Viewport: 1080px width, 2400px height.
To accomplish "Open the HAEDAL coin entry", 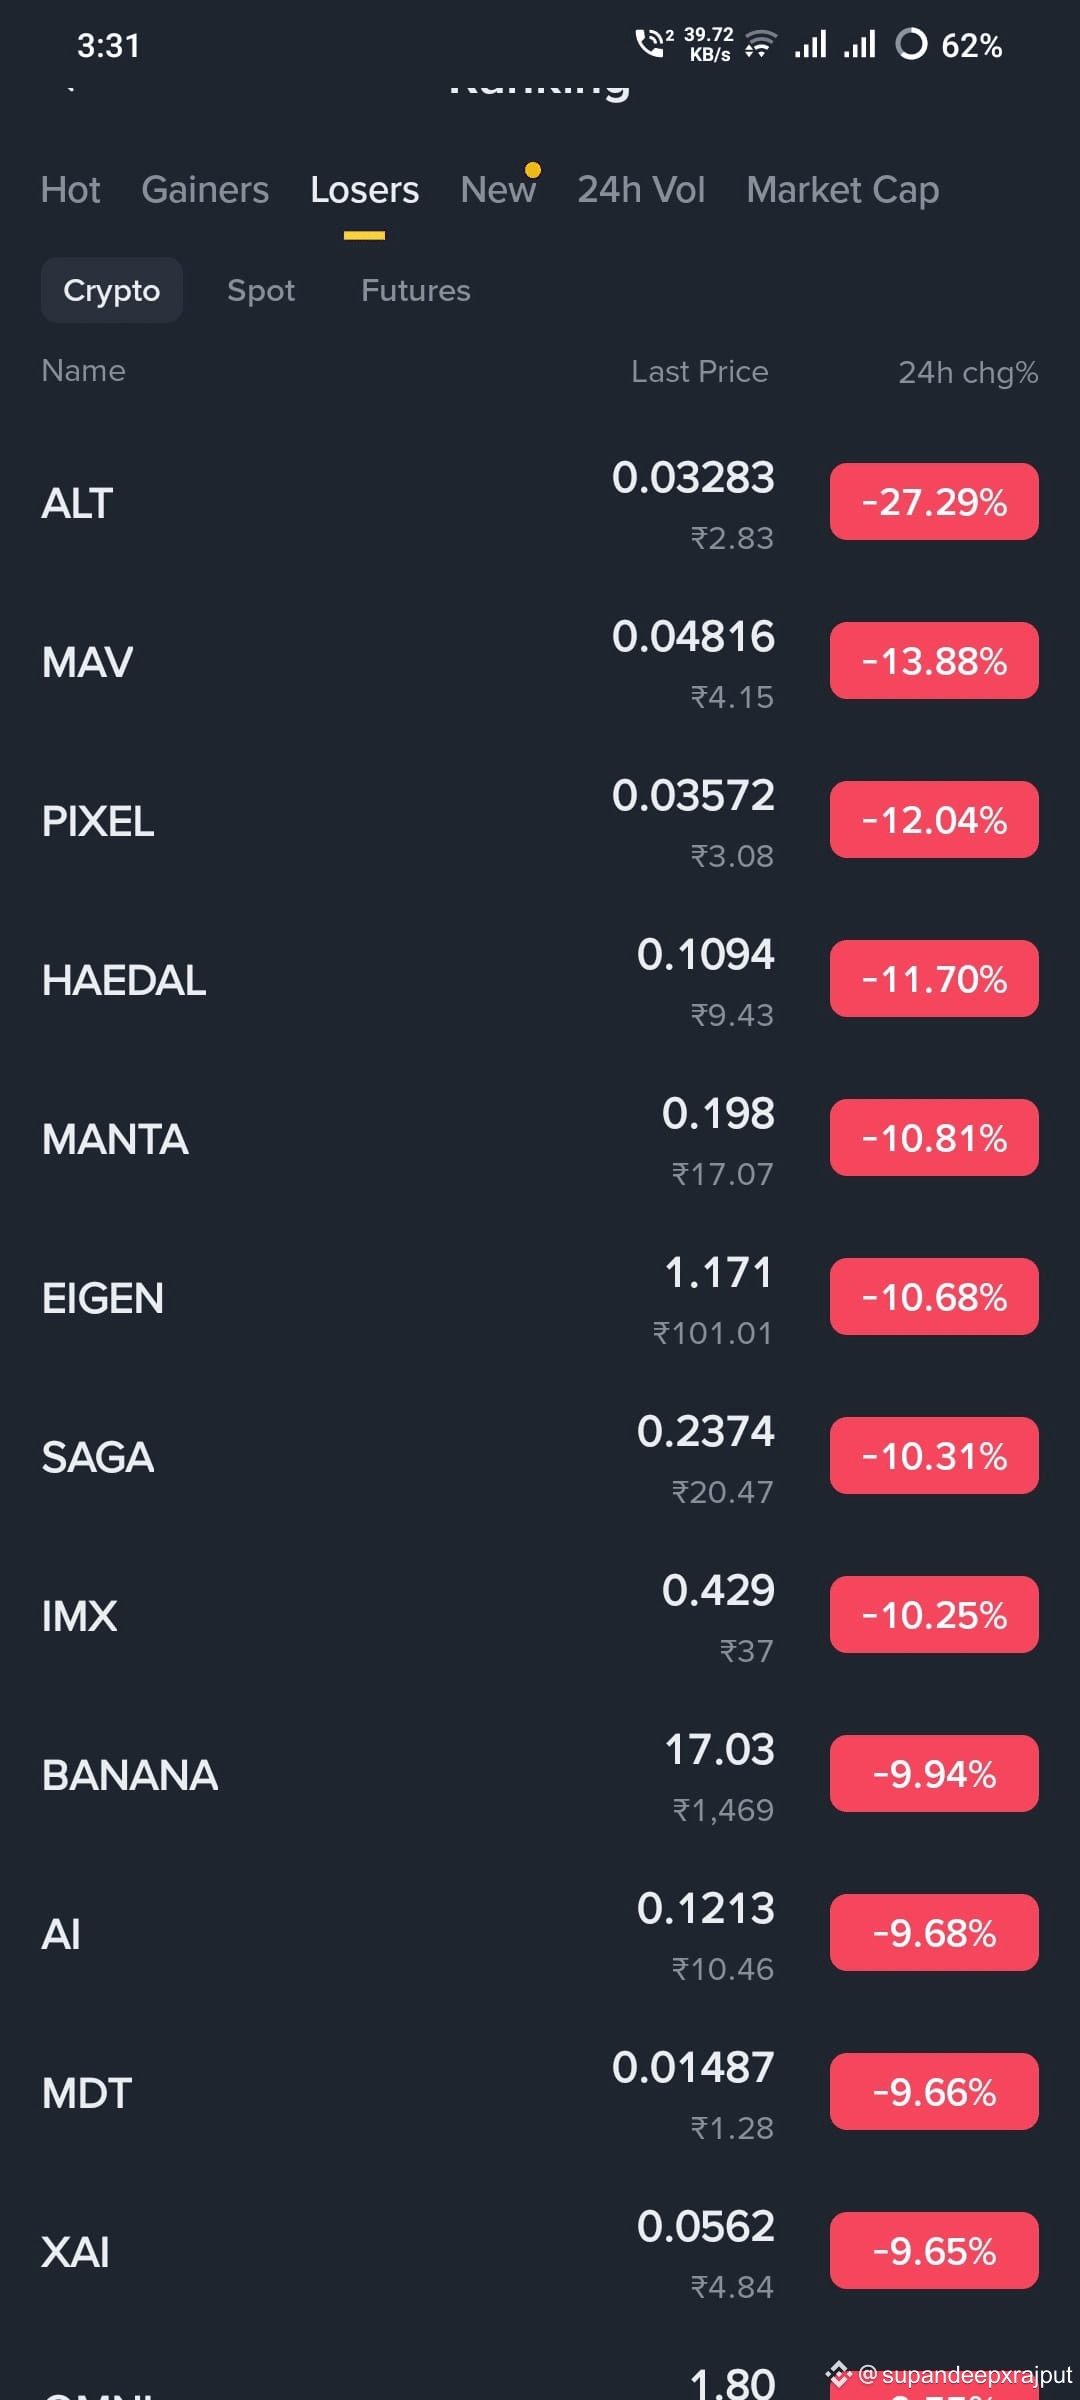I will click(x=540, y=980).
